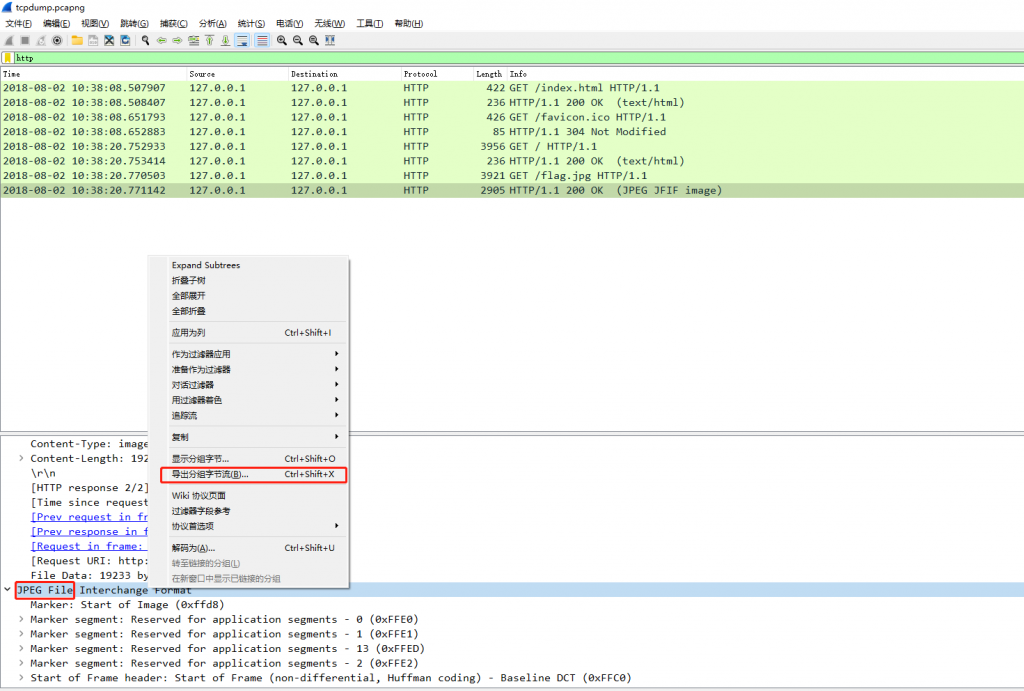Open the 捕获(C) menu
The image size is (1024, 691).
(173, 24)
